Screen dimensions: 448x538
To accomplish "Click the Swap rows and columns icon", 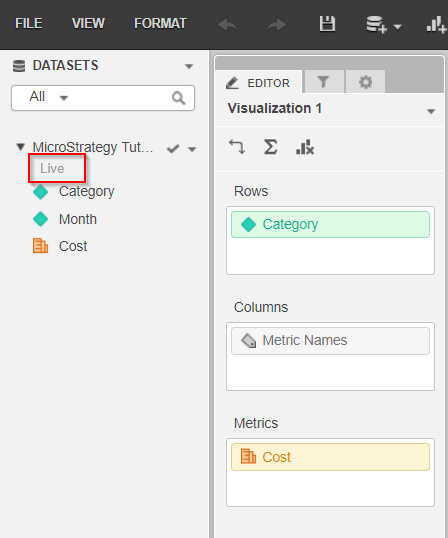I will [x=237, y=147].
